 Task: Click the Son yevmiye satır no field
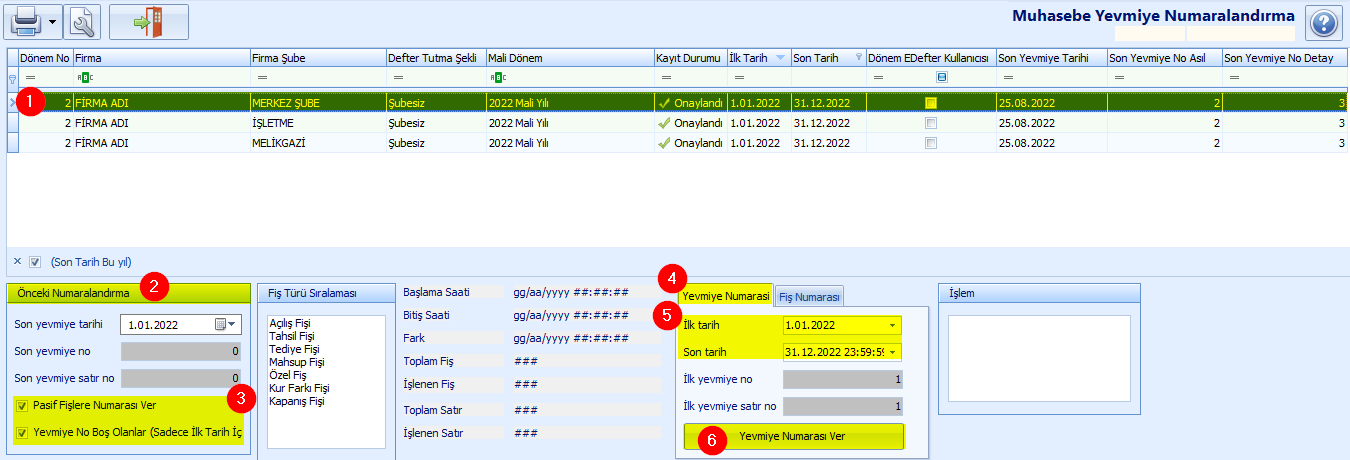(x=181, y=378)
